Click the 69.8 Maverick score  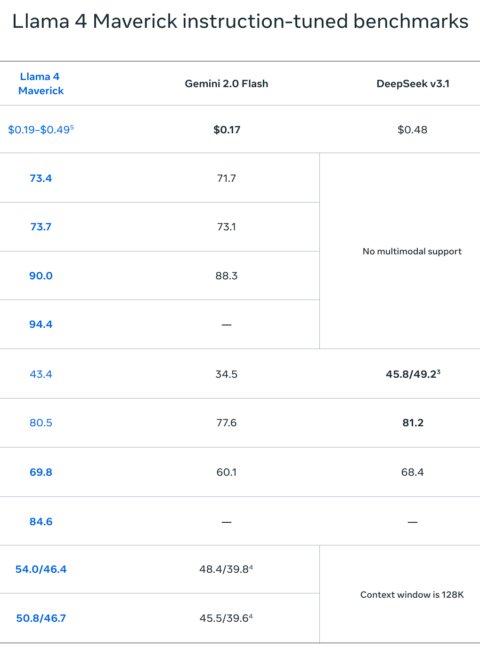click(x=41, y=472)
